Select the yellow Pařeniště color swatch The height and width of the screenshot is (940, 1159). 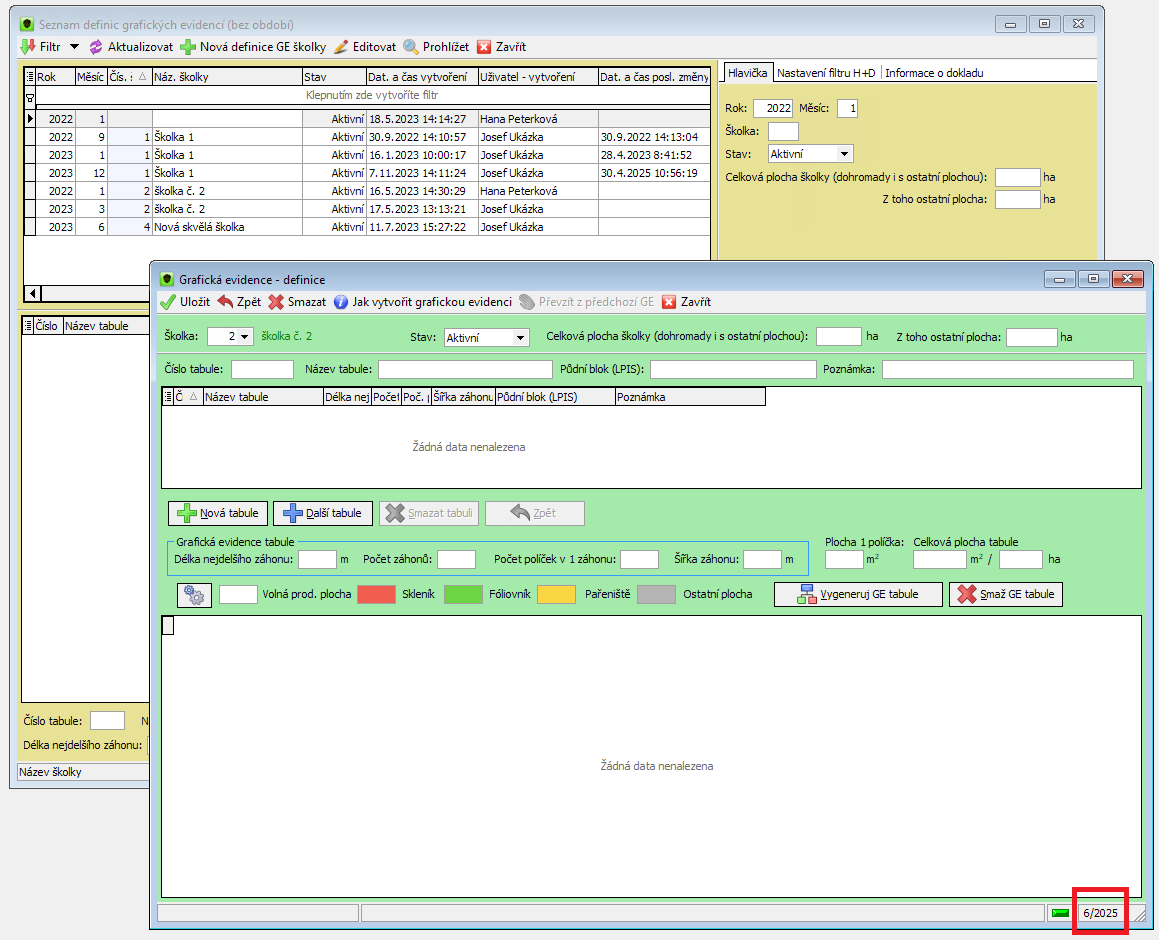(557, 594)
